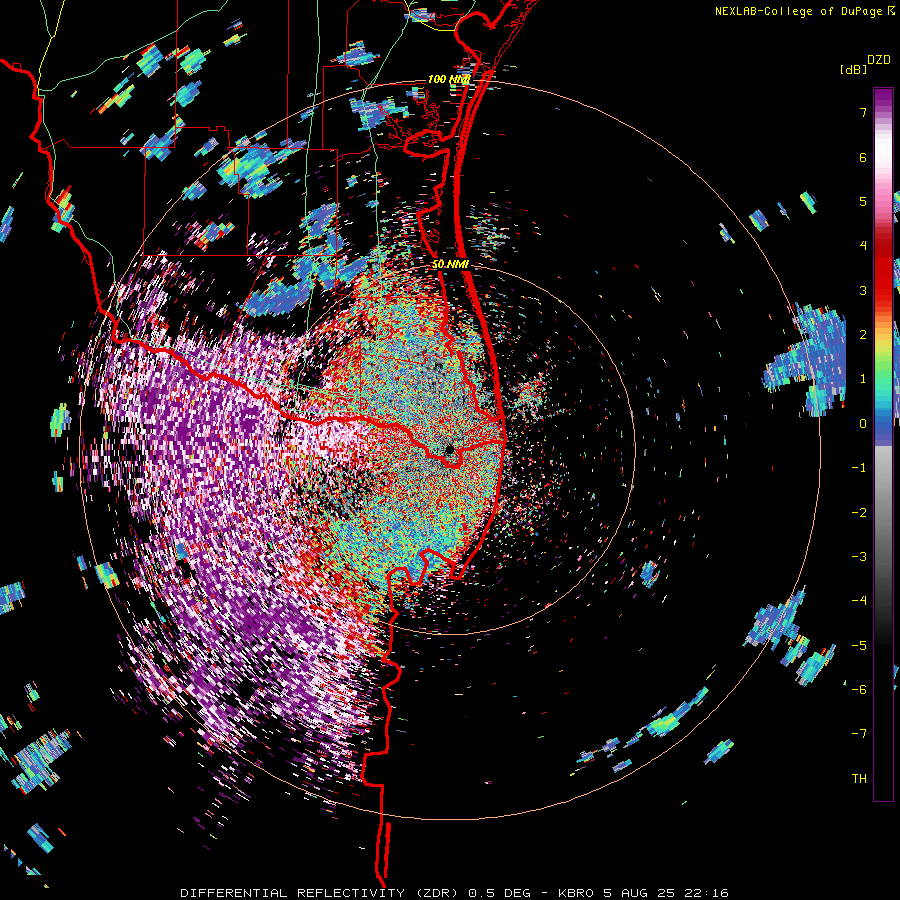This screenshot has width=900, height=900.
Task: Click the black radar site dot at the center
Action: tap(449, 449)
